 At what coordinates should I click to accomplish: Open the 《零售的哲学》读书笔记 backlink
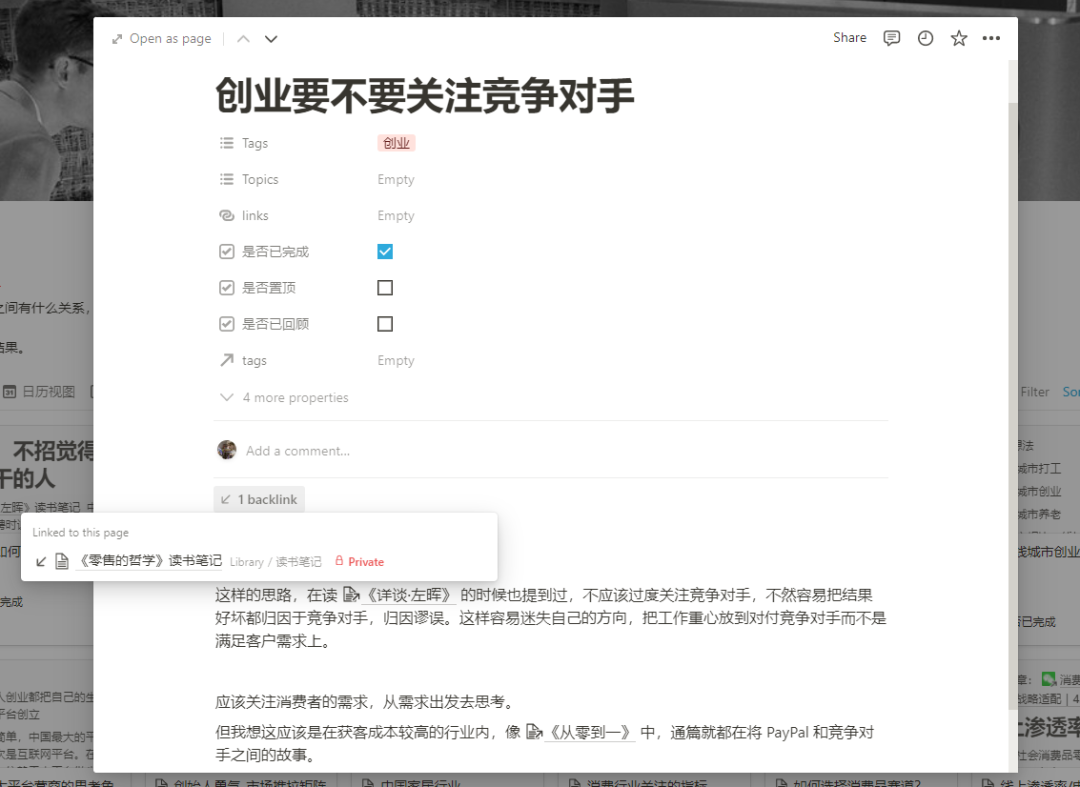150,561
